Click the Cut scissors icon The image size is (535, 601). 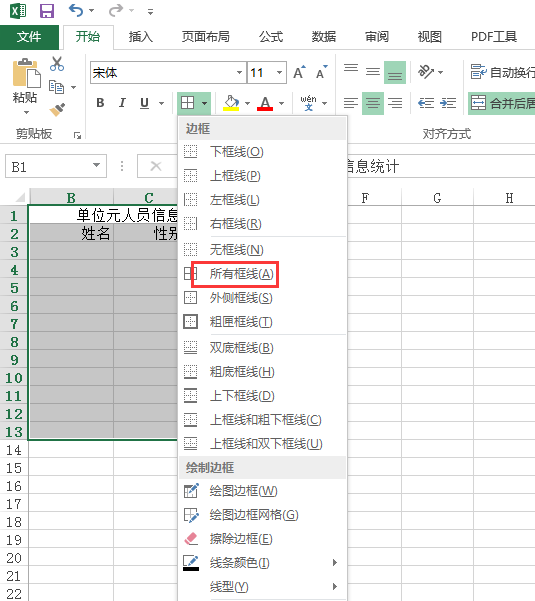click(57, 64)
